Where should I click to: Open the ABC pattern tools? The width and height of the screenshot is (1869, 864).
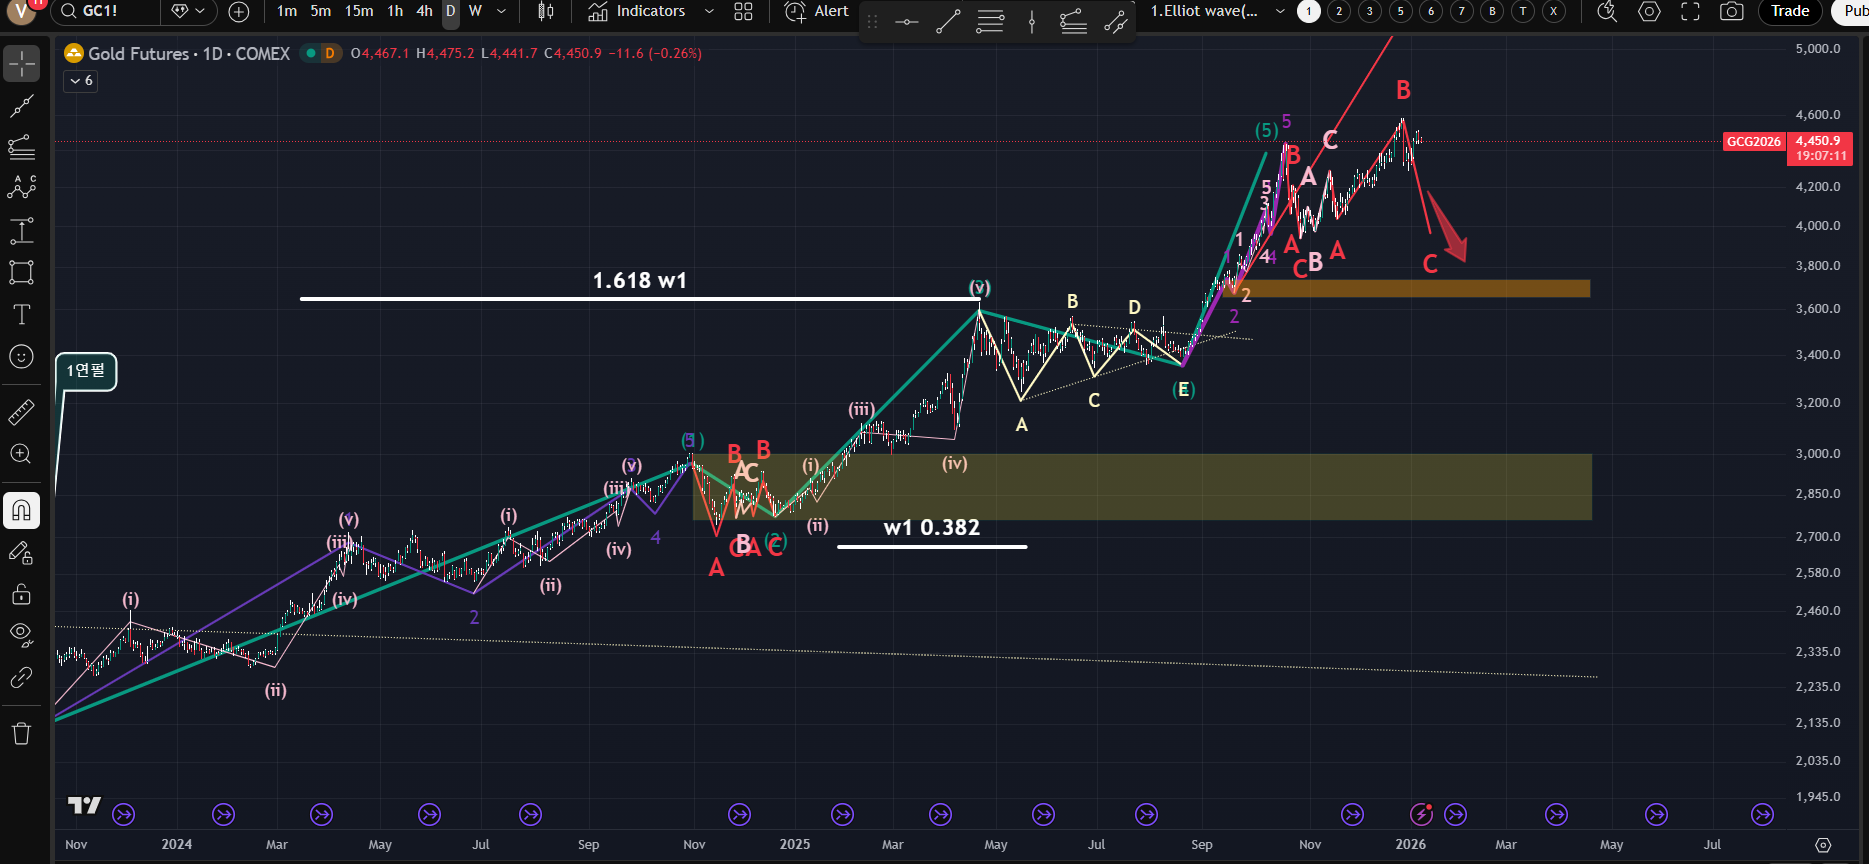(21, 188)
